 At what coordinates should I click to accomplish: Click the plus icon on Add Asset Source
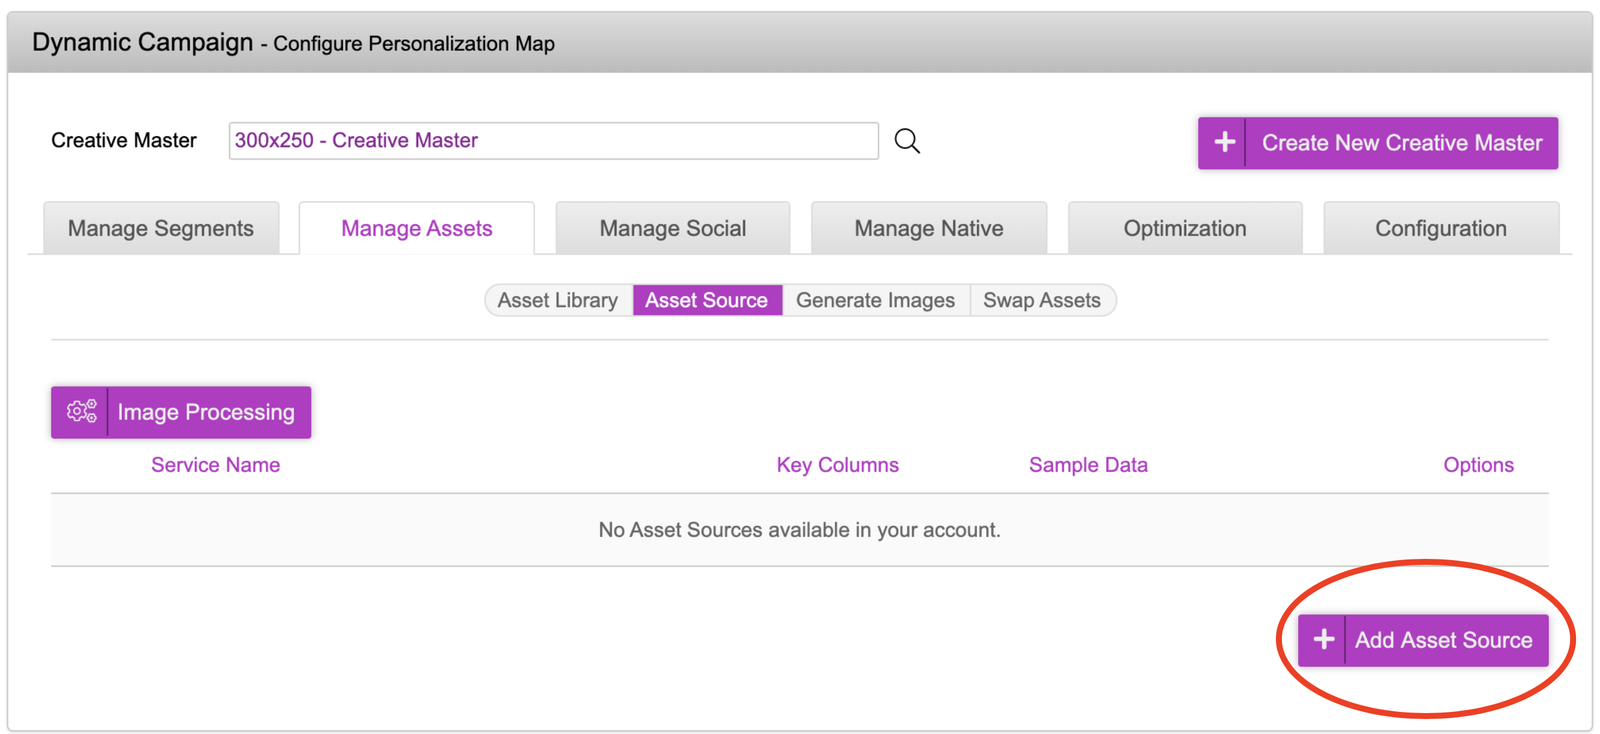tap(1323, 640)
